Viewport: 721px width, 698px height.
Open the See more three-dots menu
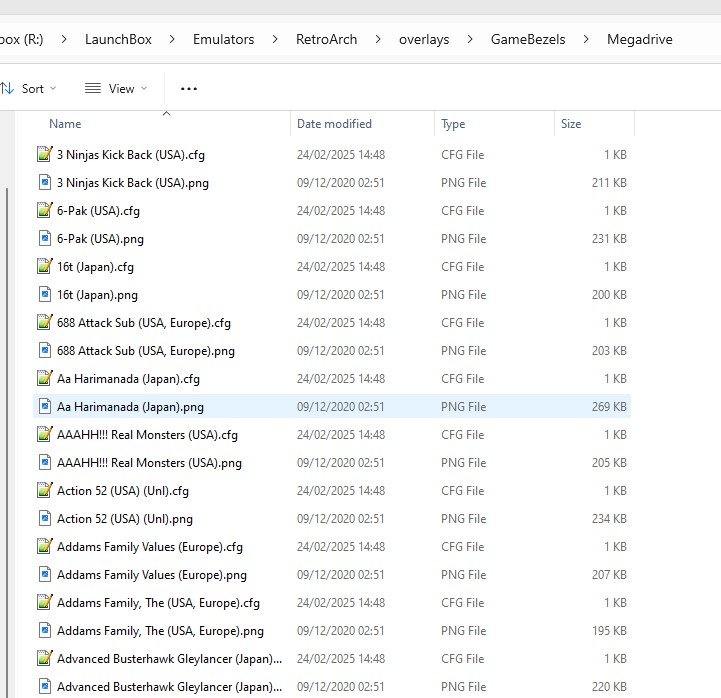189,88
